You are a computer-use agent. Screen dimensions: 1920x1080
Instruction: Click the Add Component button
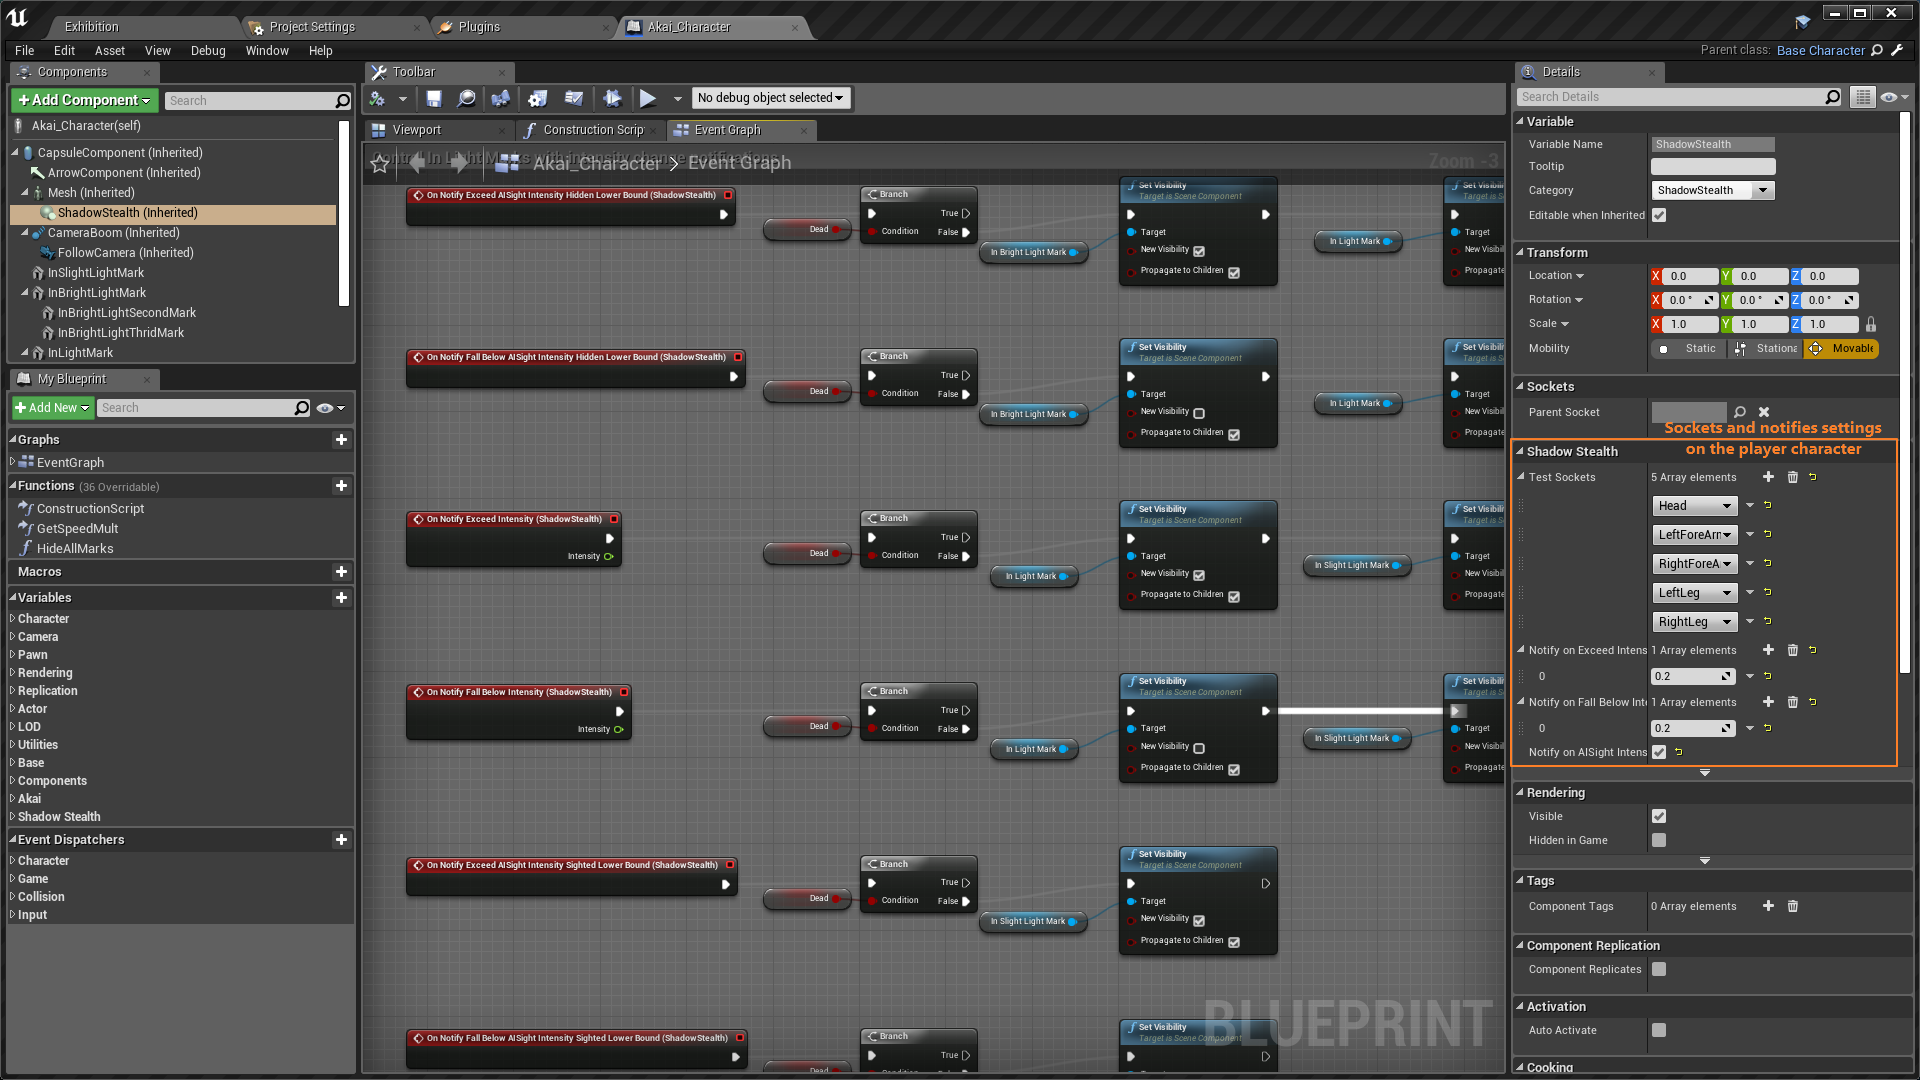pyautogui.click(x=84, y=100)
